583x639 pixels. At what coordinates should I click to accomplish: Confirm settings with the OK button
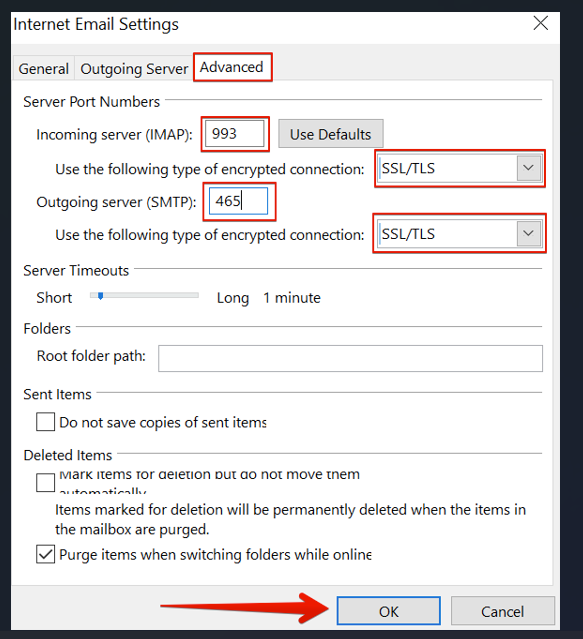pos(389,611)
